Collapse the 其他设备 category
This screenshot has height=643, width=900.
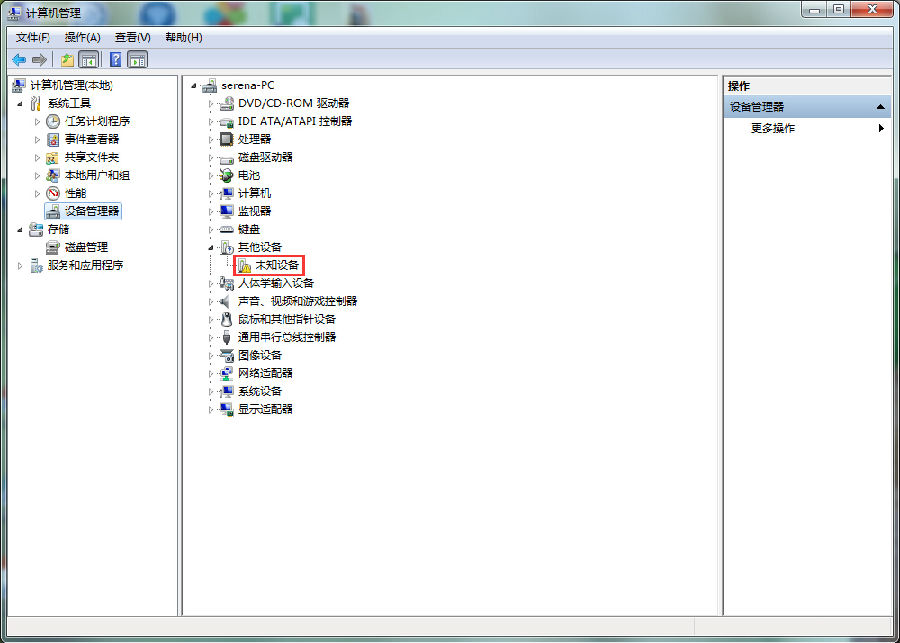tap(211, 248)
